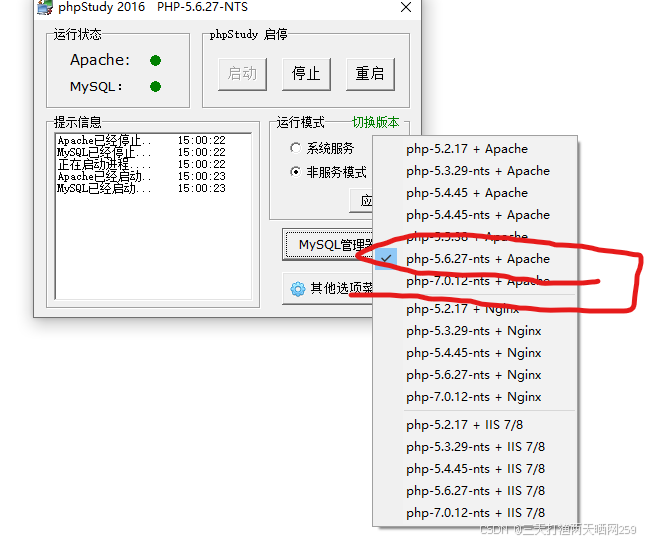Choose php-5.4.45-nts + Apache

[x=475, y=215]
